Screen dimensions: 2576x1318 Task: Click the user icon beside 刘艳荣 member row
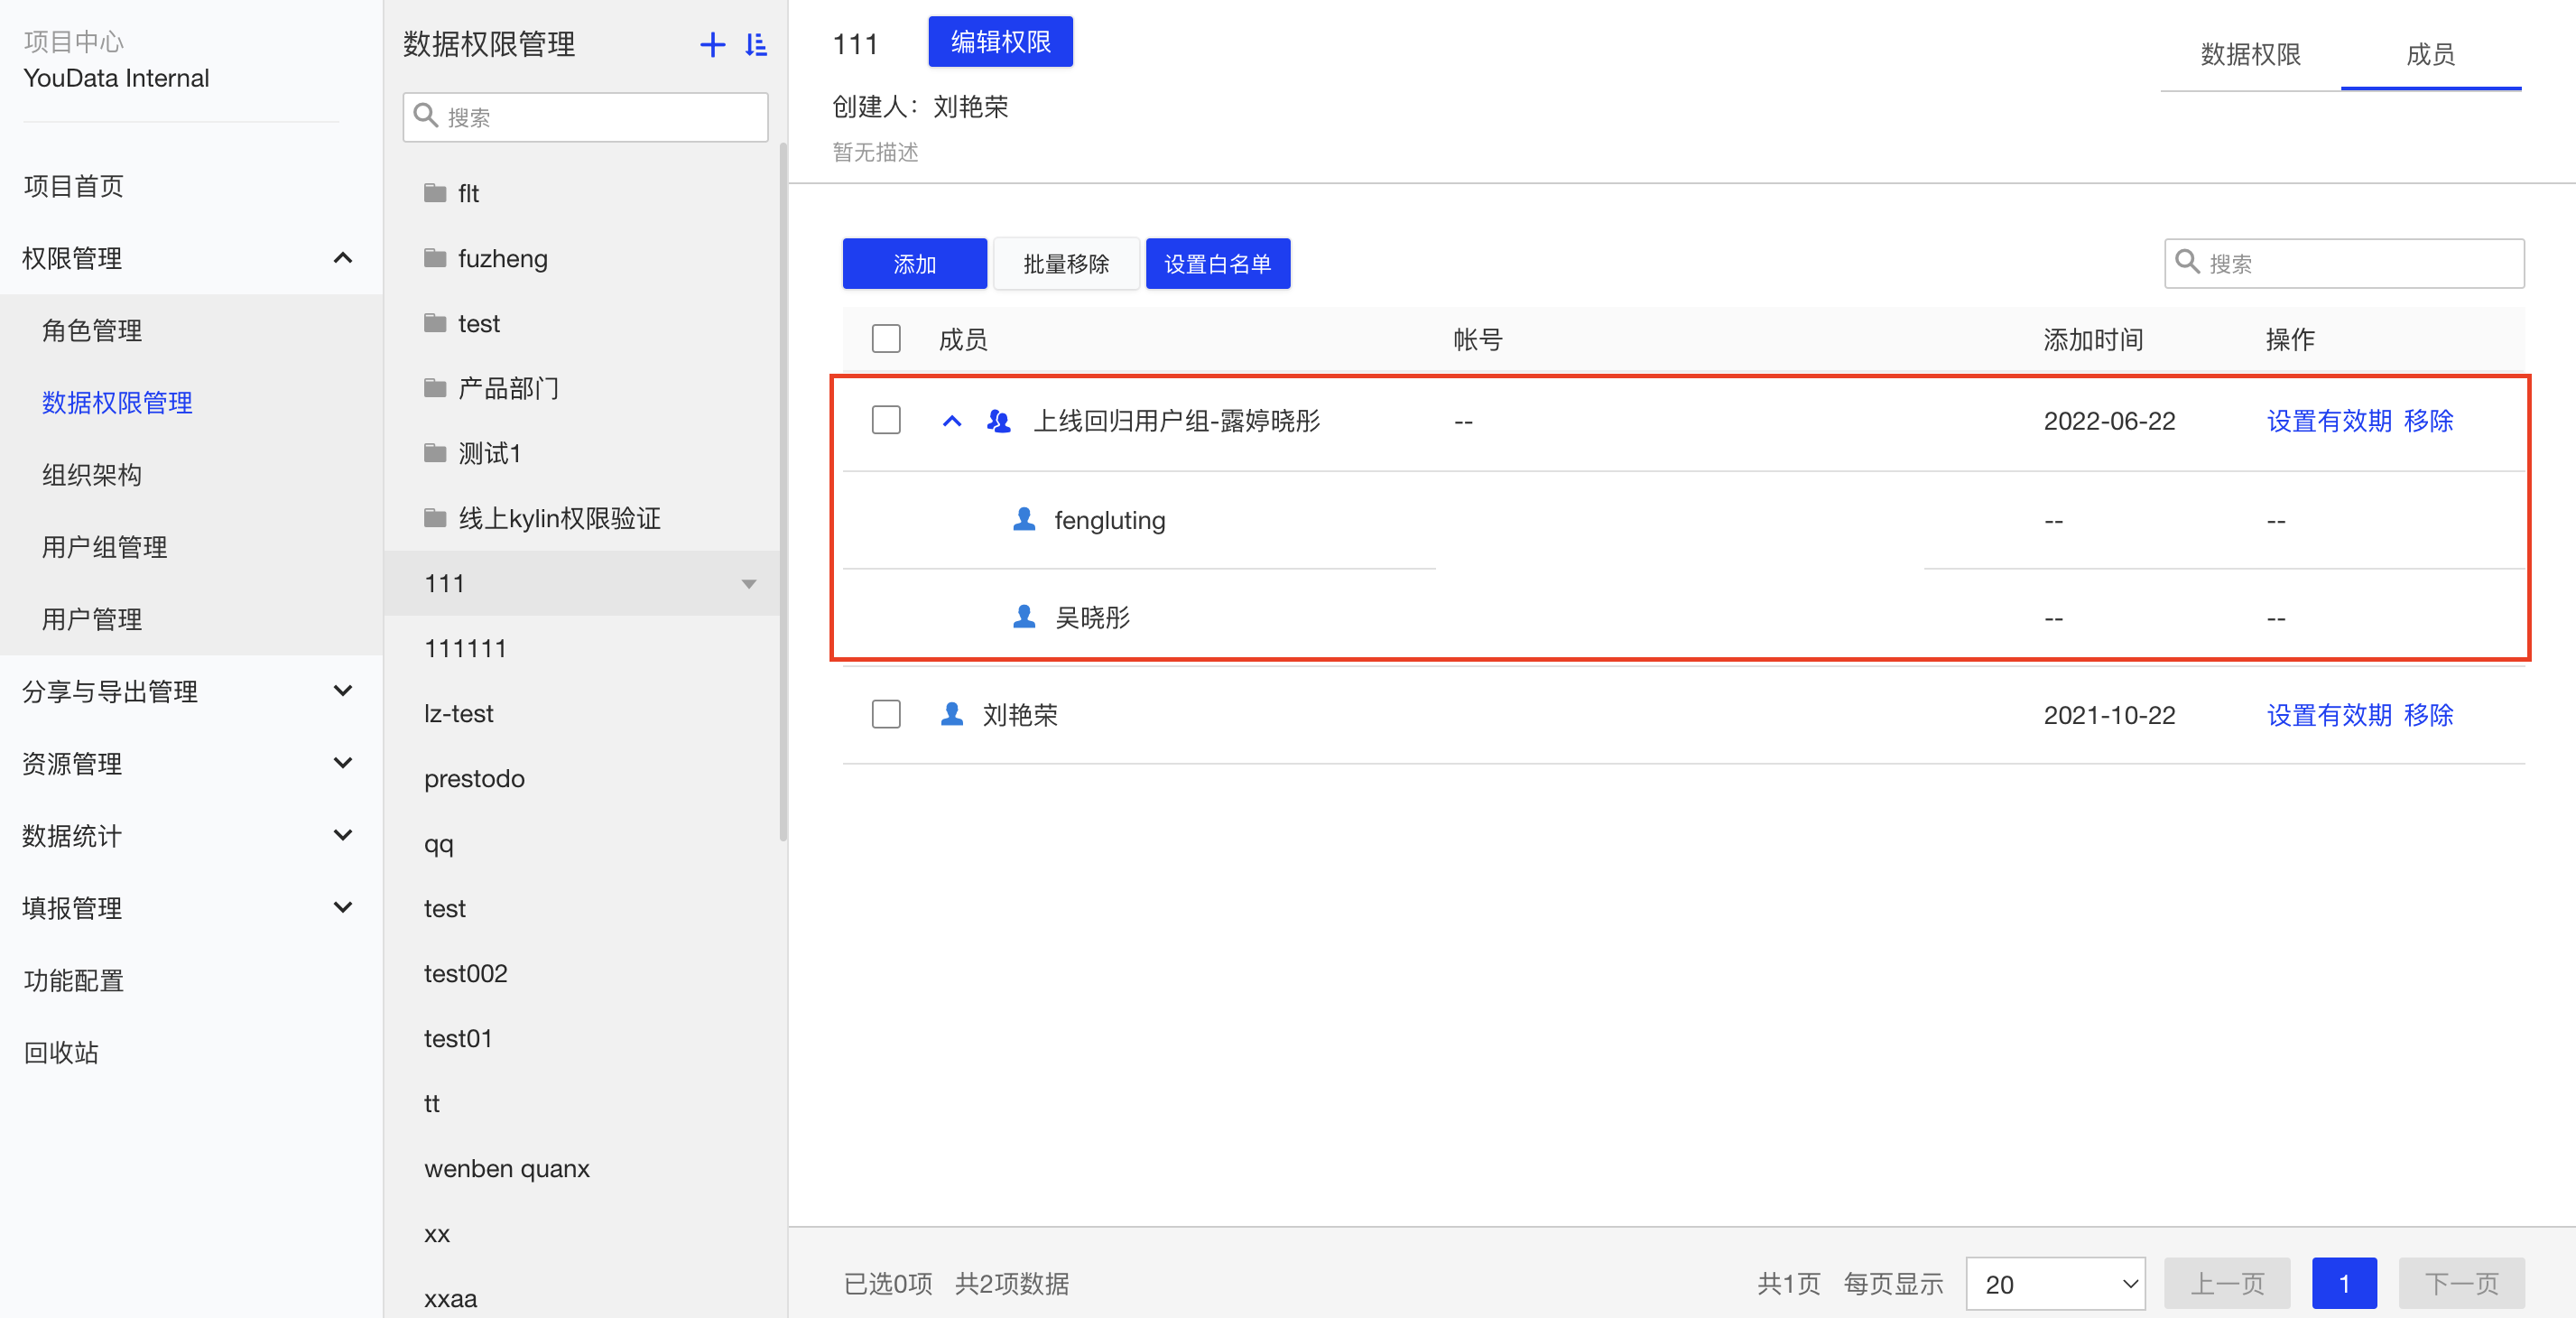pyautogui.click(x=951, y=714)
